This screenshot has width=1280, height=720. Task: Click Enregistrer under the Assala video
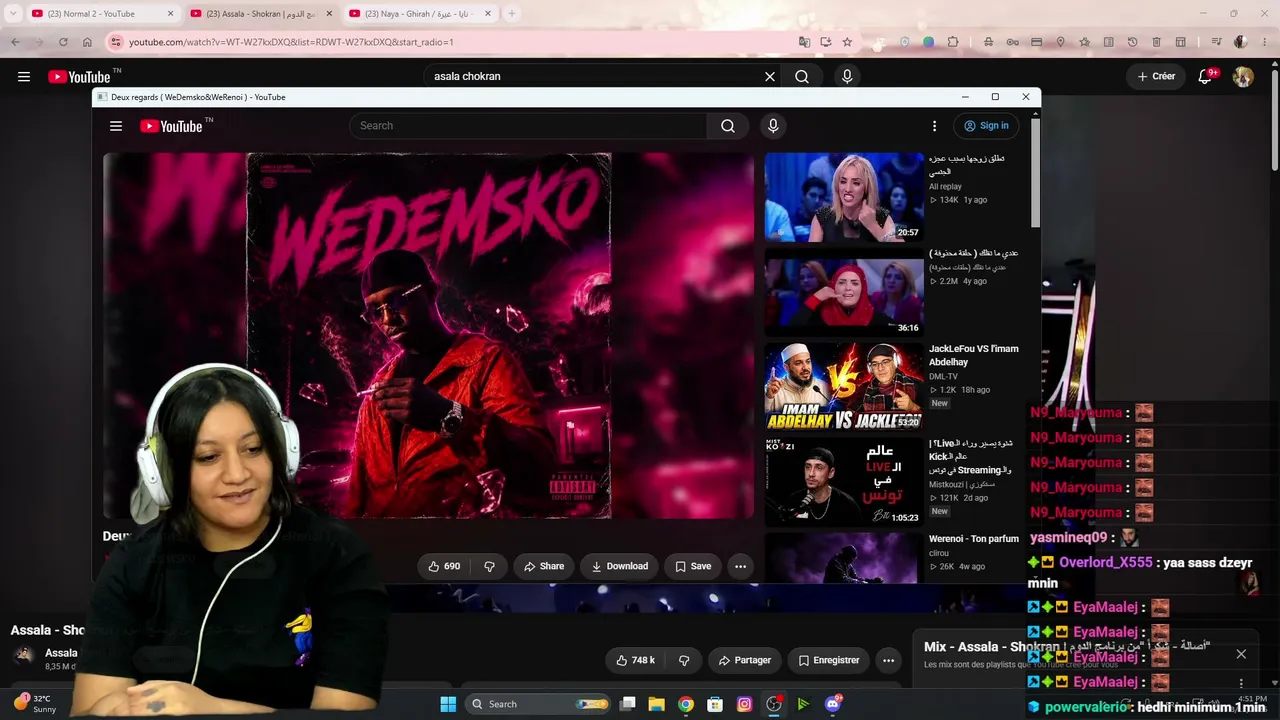tap(829, 660)
